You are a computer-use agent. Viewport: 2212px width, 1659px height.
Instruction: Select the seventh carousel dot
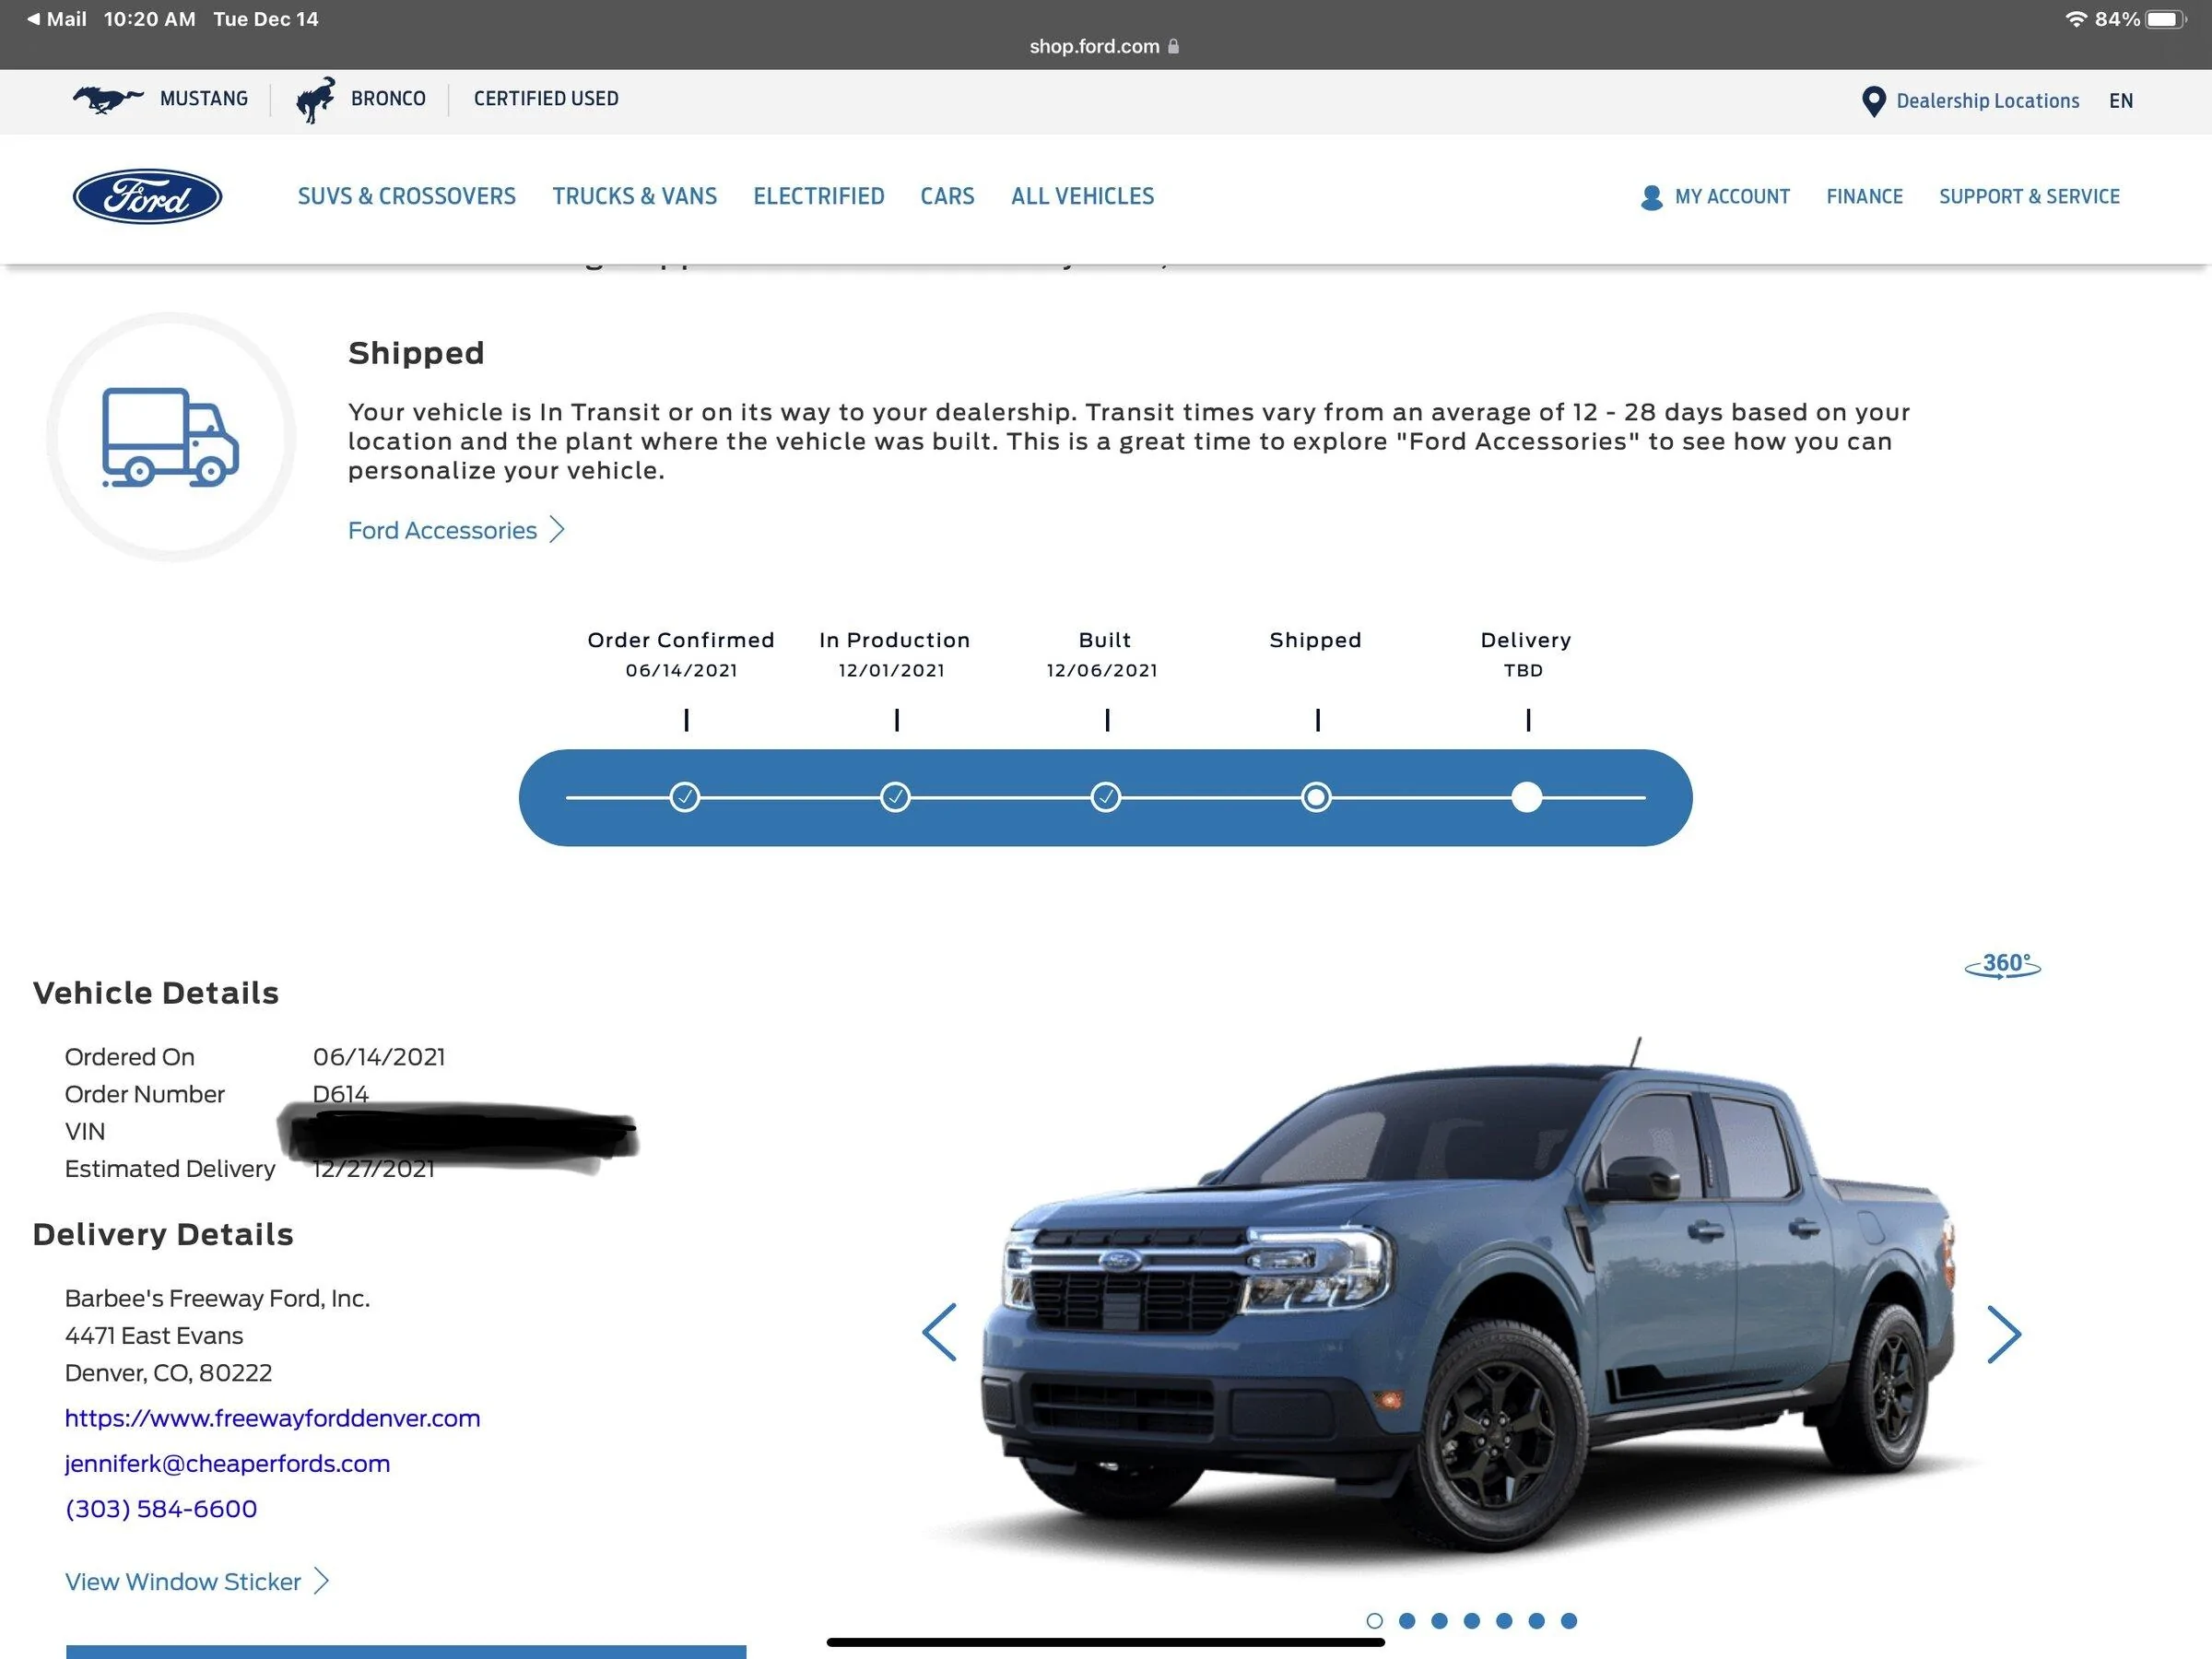[x=1569, y=1621]
